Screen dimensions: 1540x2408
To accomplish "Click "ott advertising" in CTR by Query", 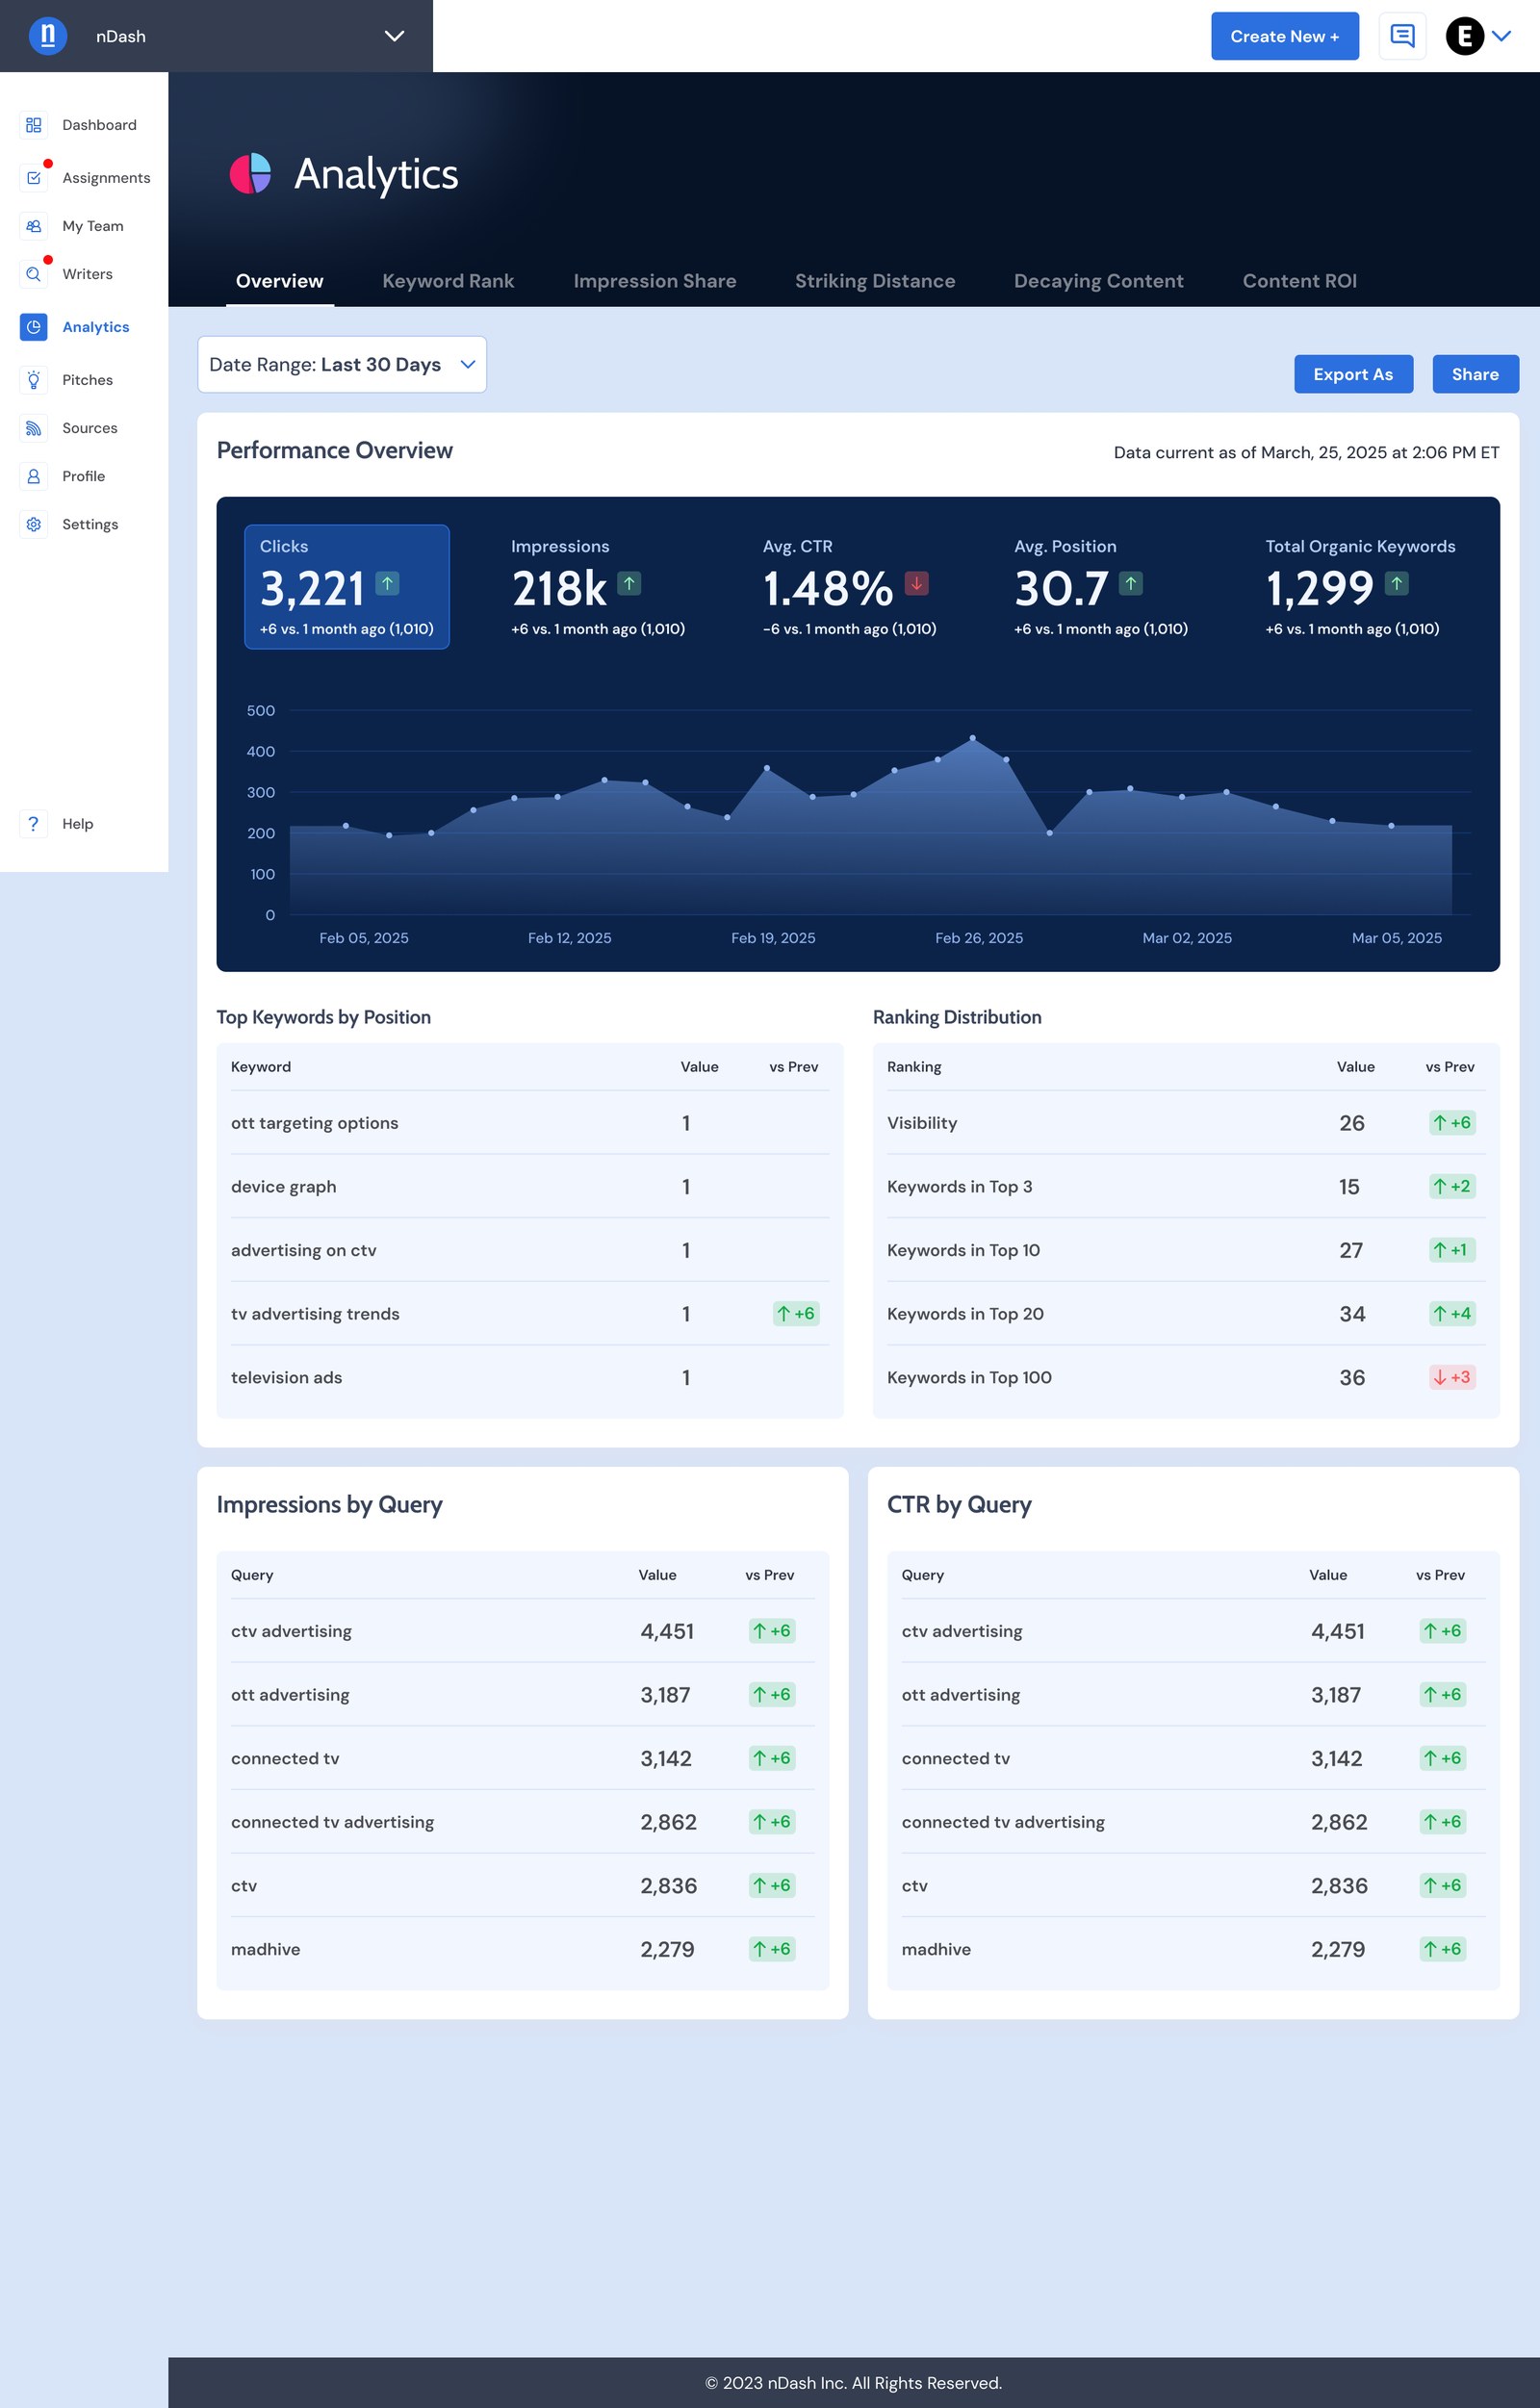I will (961, 1694).
